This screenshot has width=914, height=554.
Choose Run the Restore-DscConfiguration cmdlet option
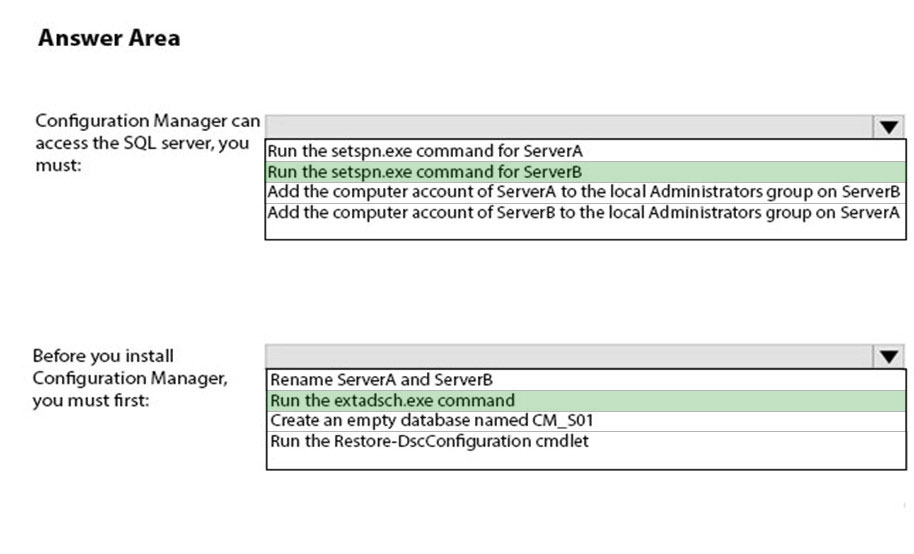point(586,441)
